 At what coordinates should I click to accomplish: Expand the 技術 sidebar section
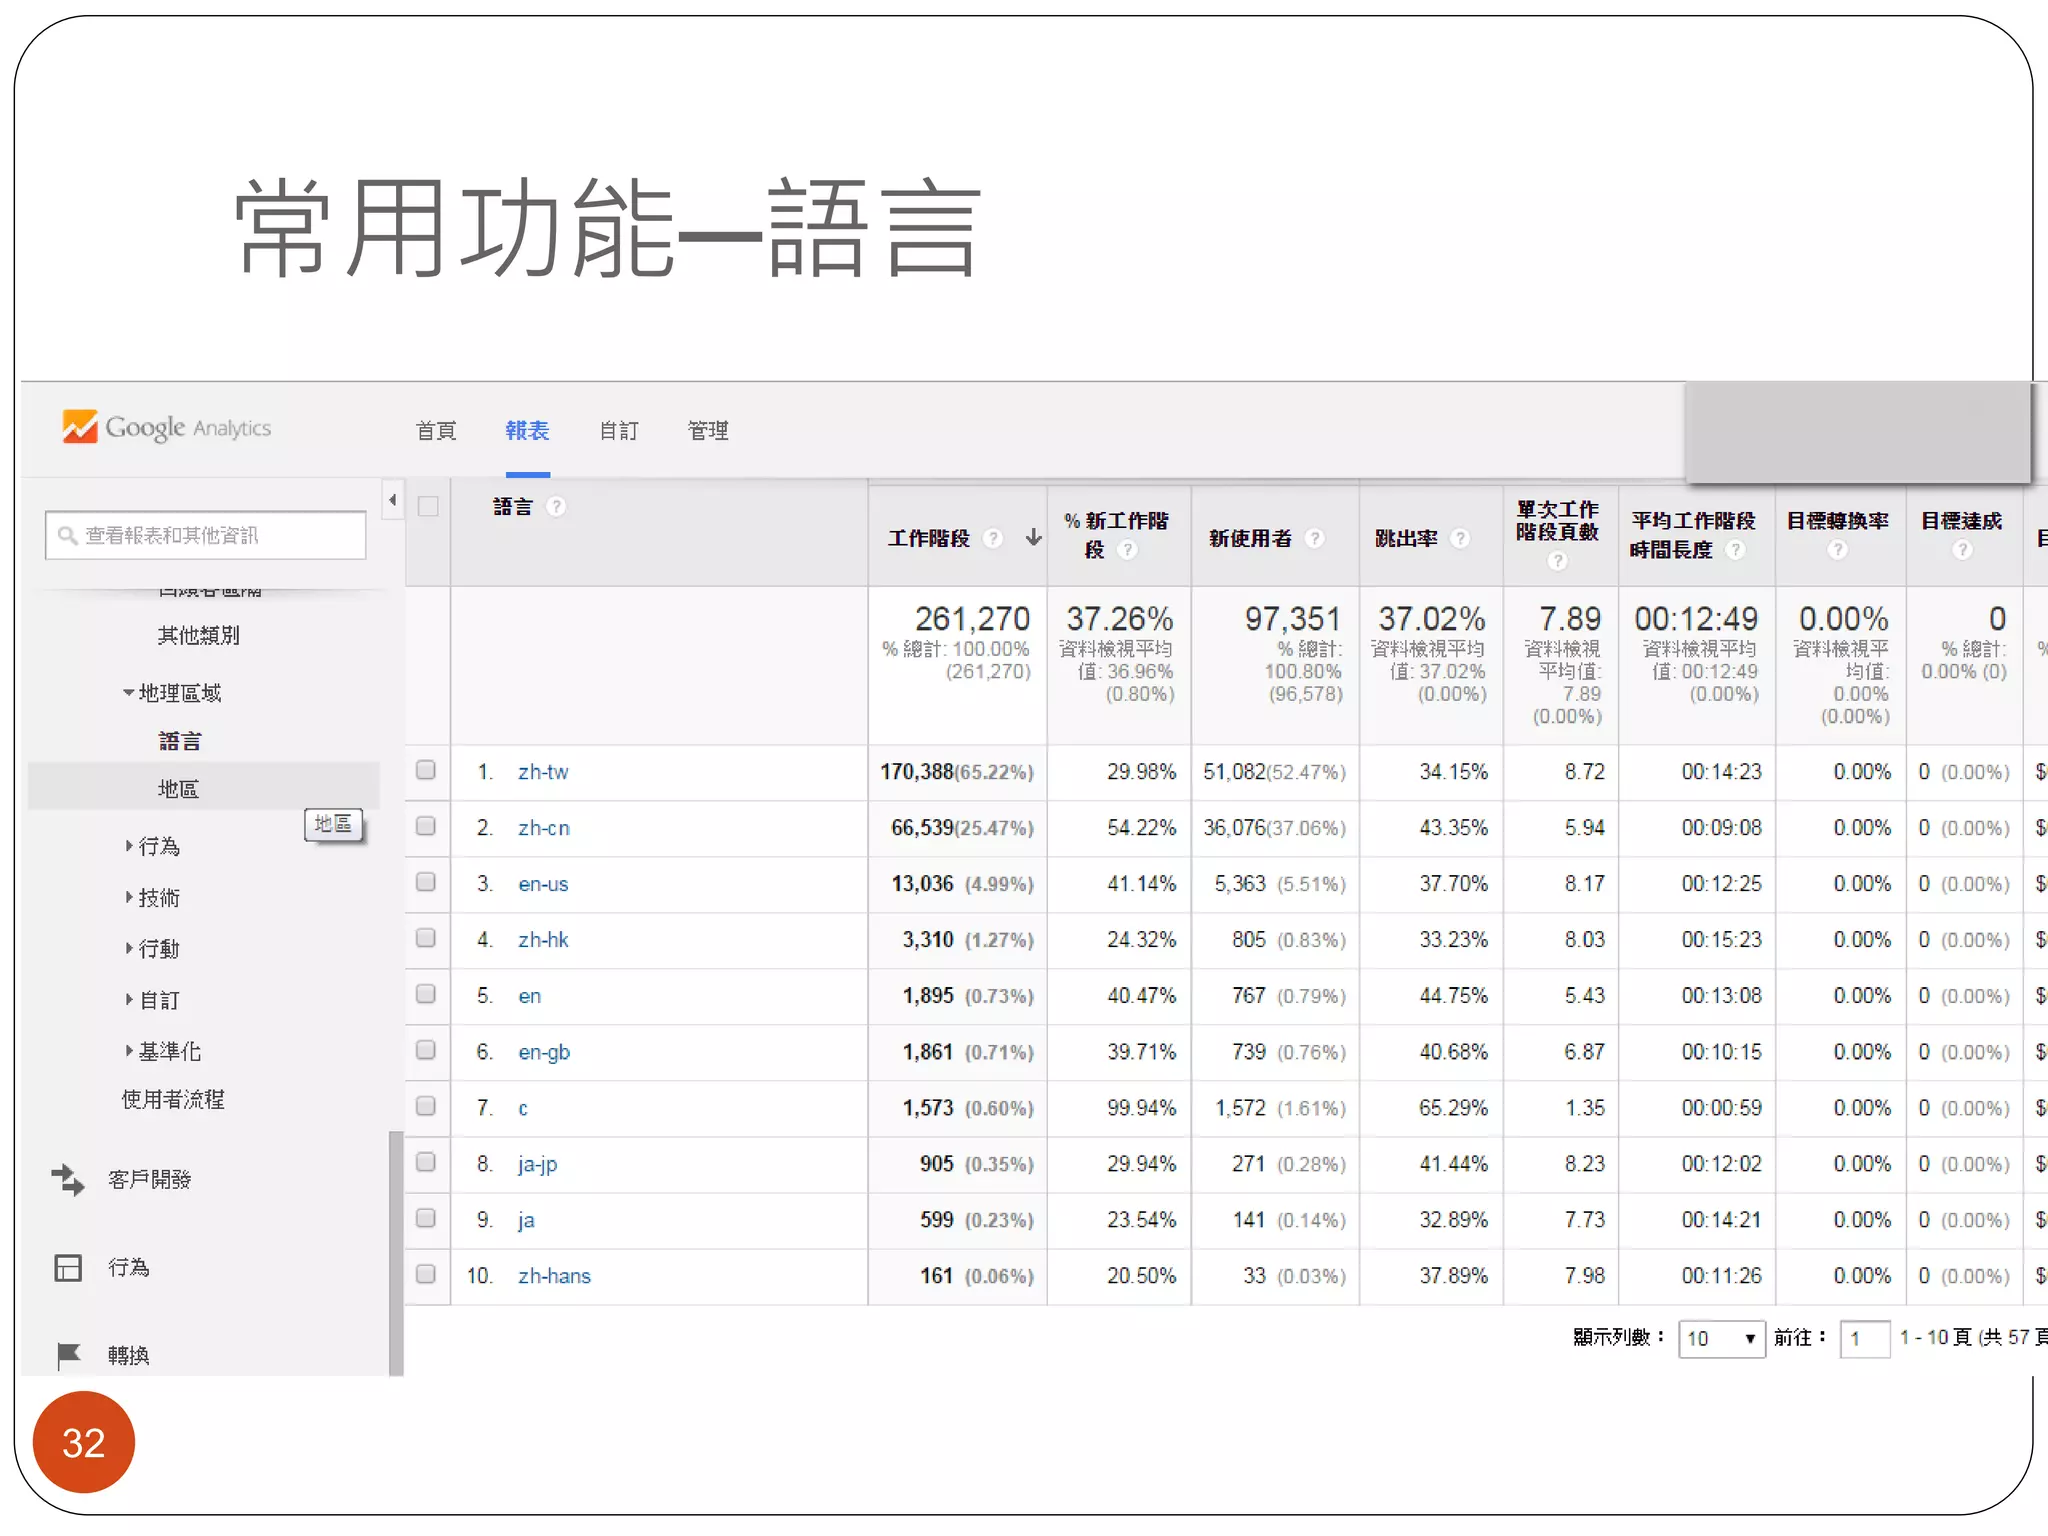point(129,898)
